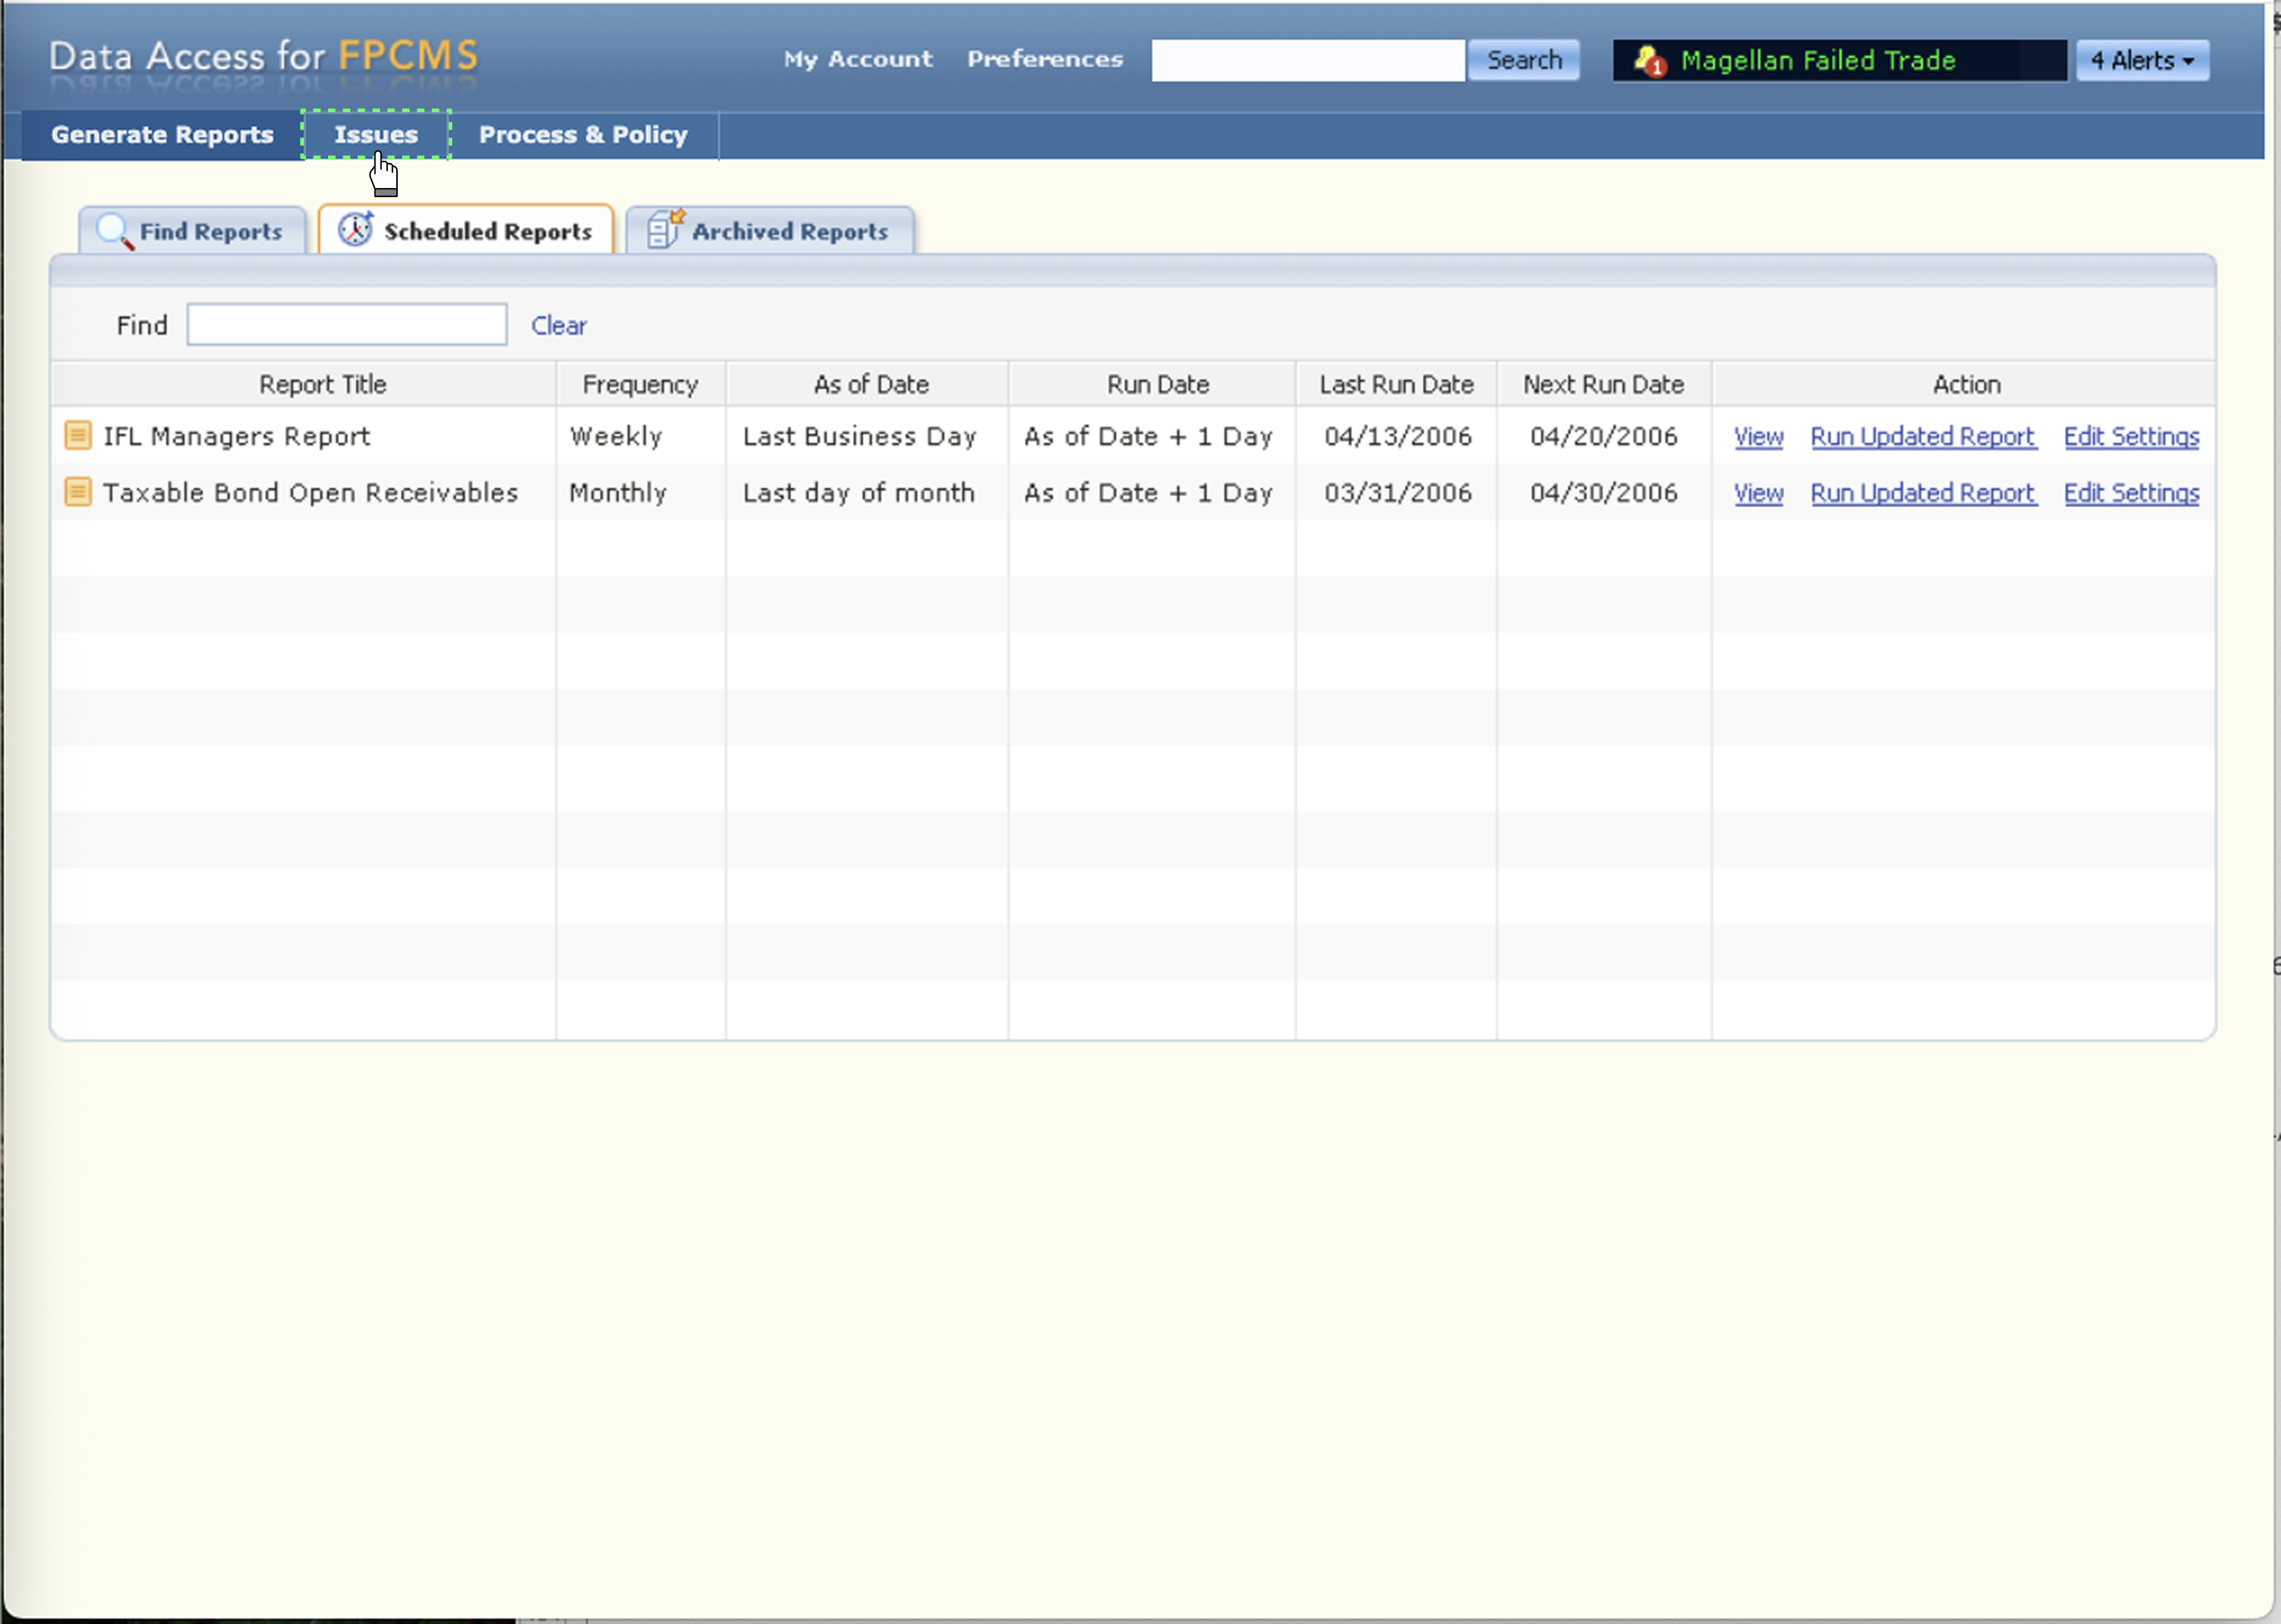Click the Taxable Bond Open Receivables row icon
2281x1624 pixels.
tap(77, 492)
